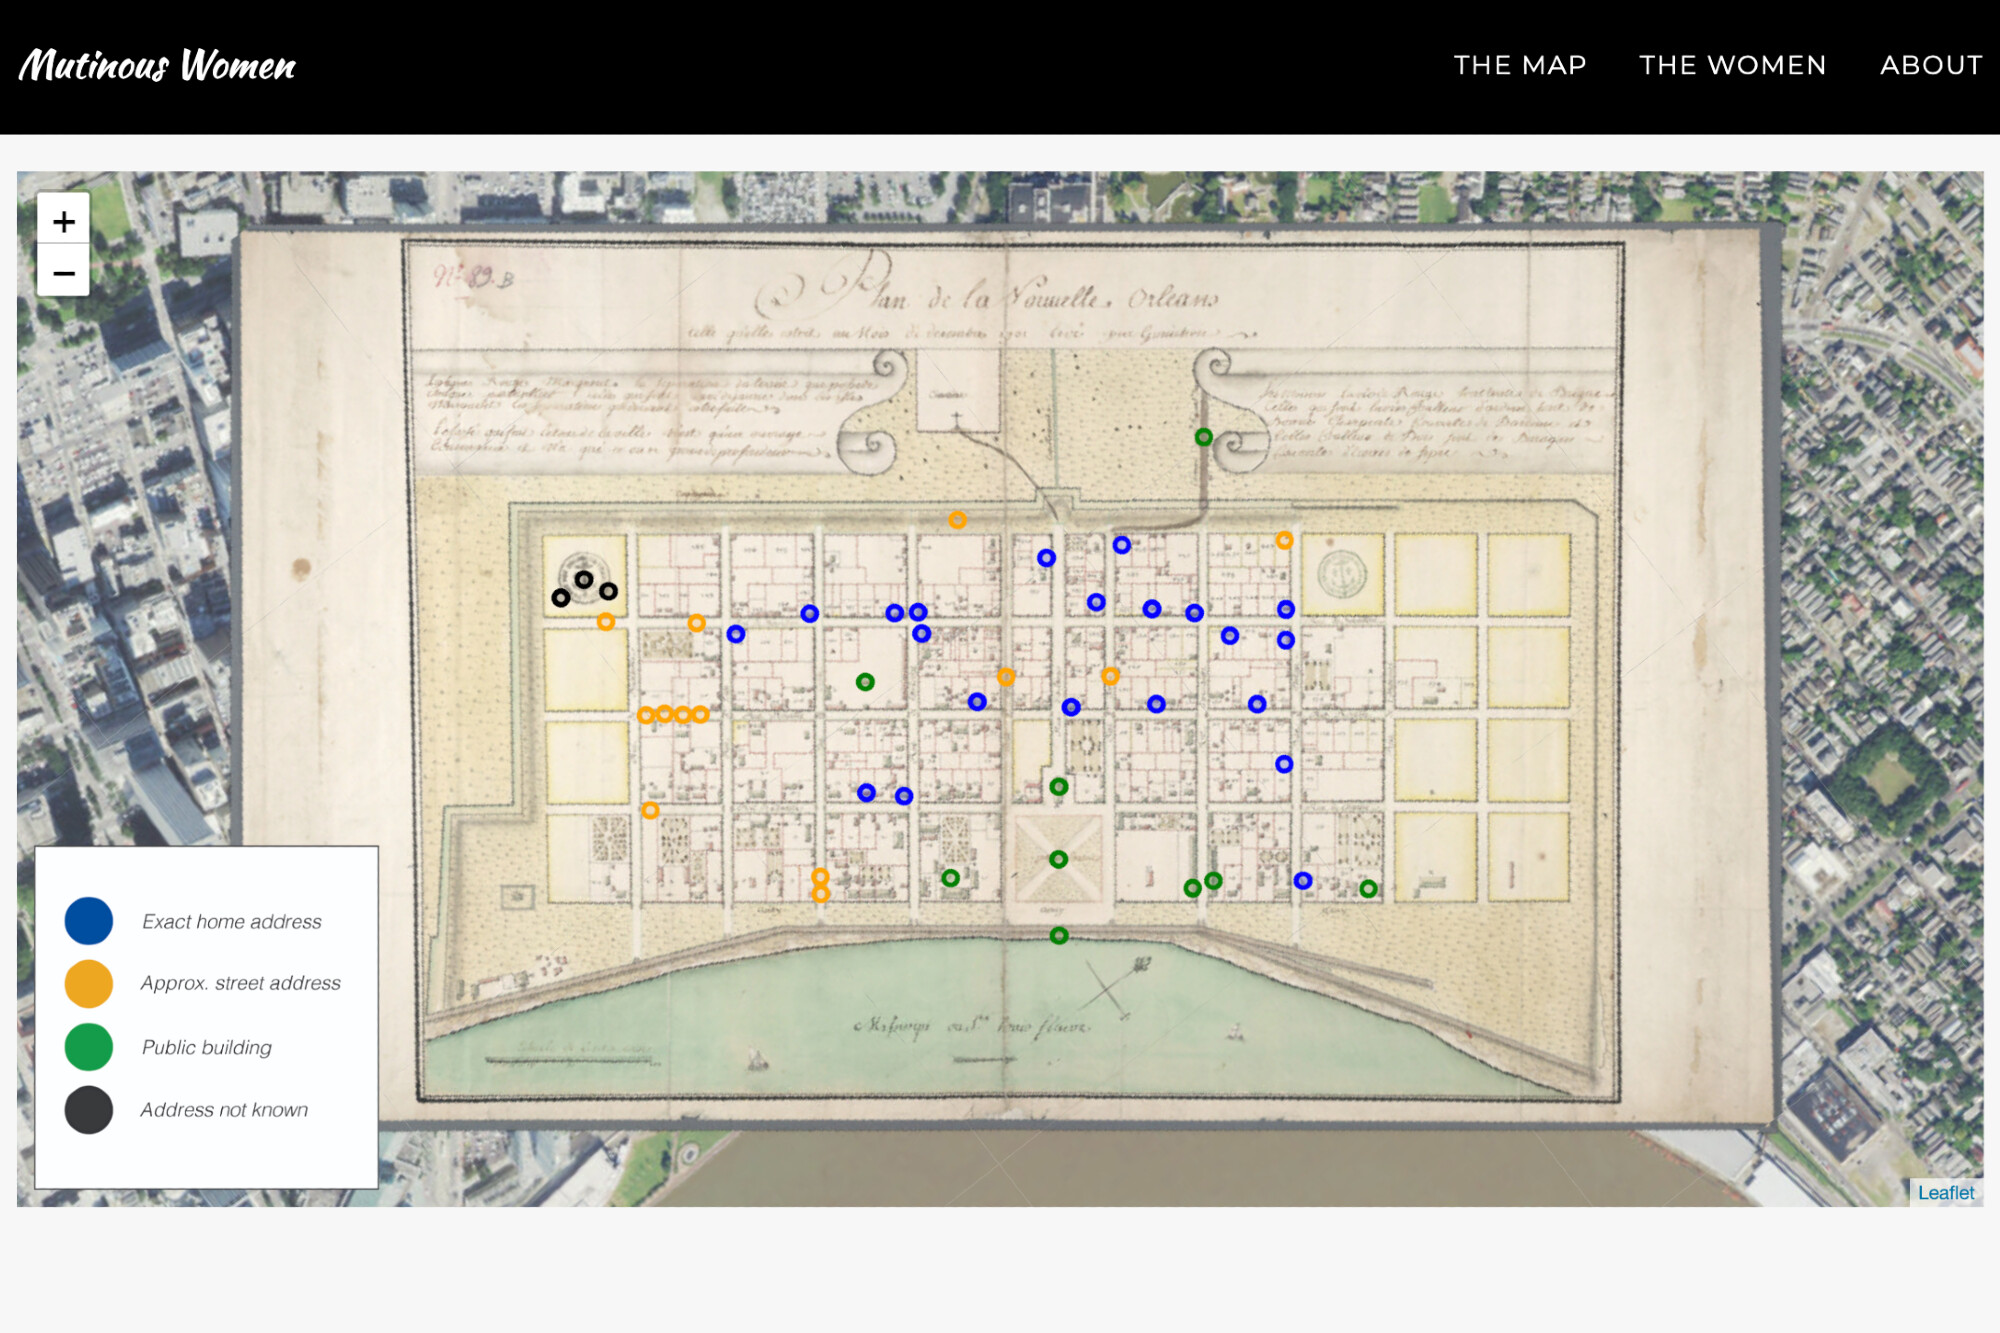This screenshot has height=1333, width=2000.
Task: Click the blue Exact home address swatch
Action: click(x=89, y=921)
